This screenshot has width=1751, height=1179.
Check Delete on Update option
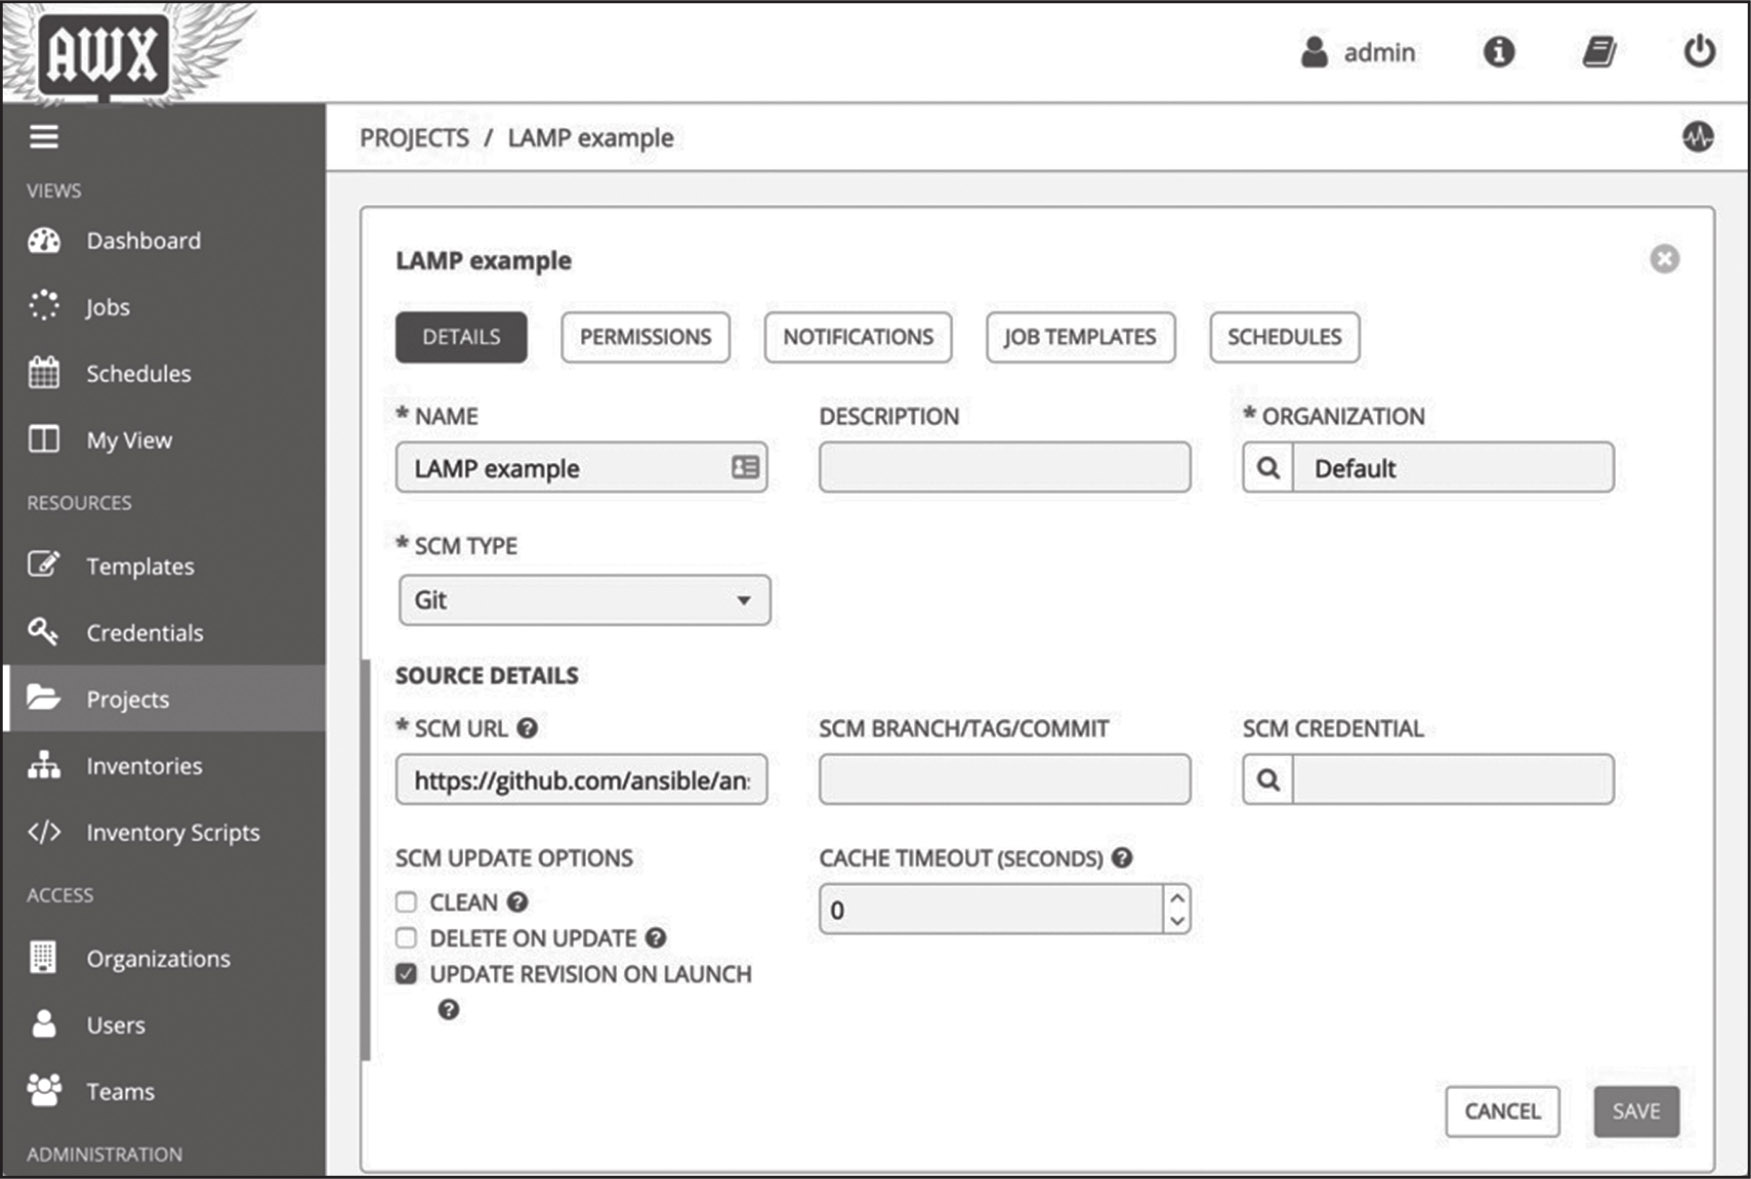pos(406,938)
